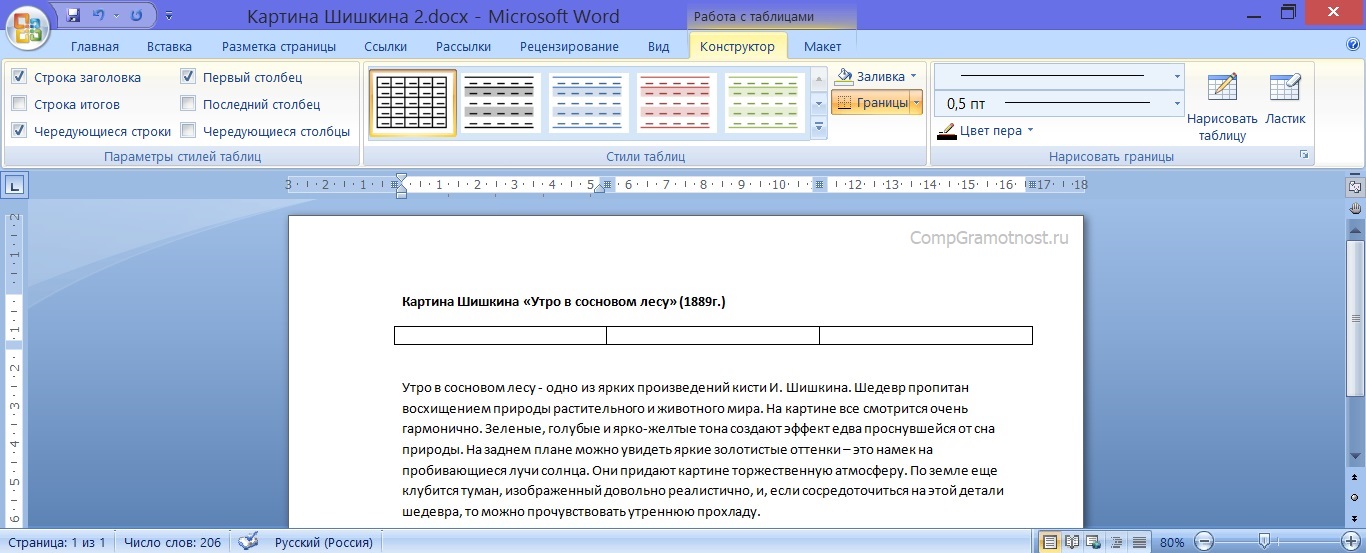This screenshot has height=553, width=1366.
Task: Apply the red dashed table style thumbnail
Action: click(x=677, y=102)
